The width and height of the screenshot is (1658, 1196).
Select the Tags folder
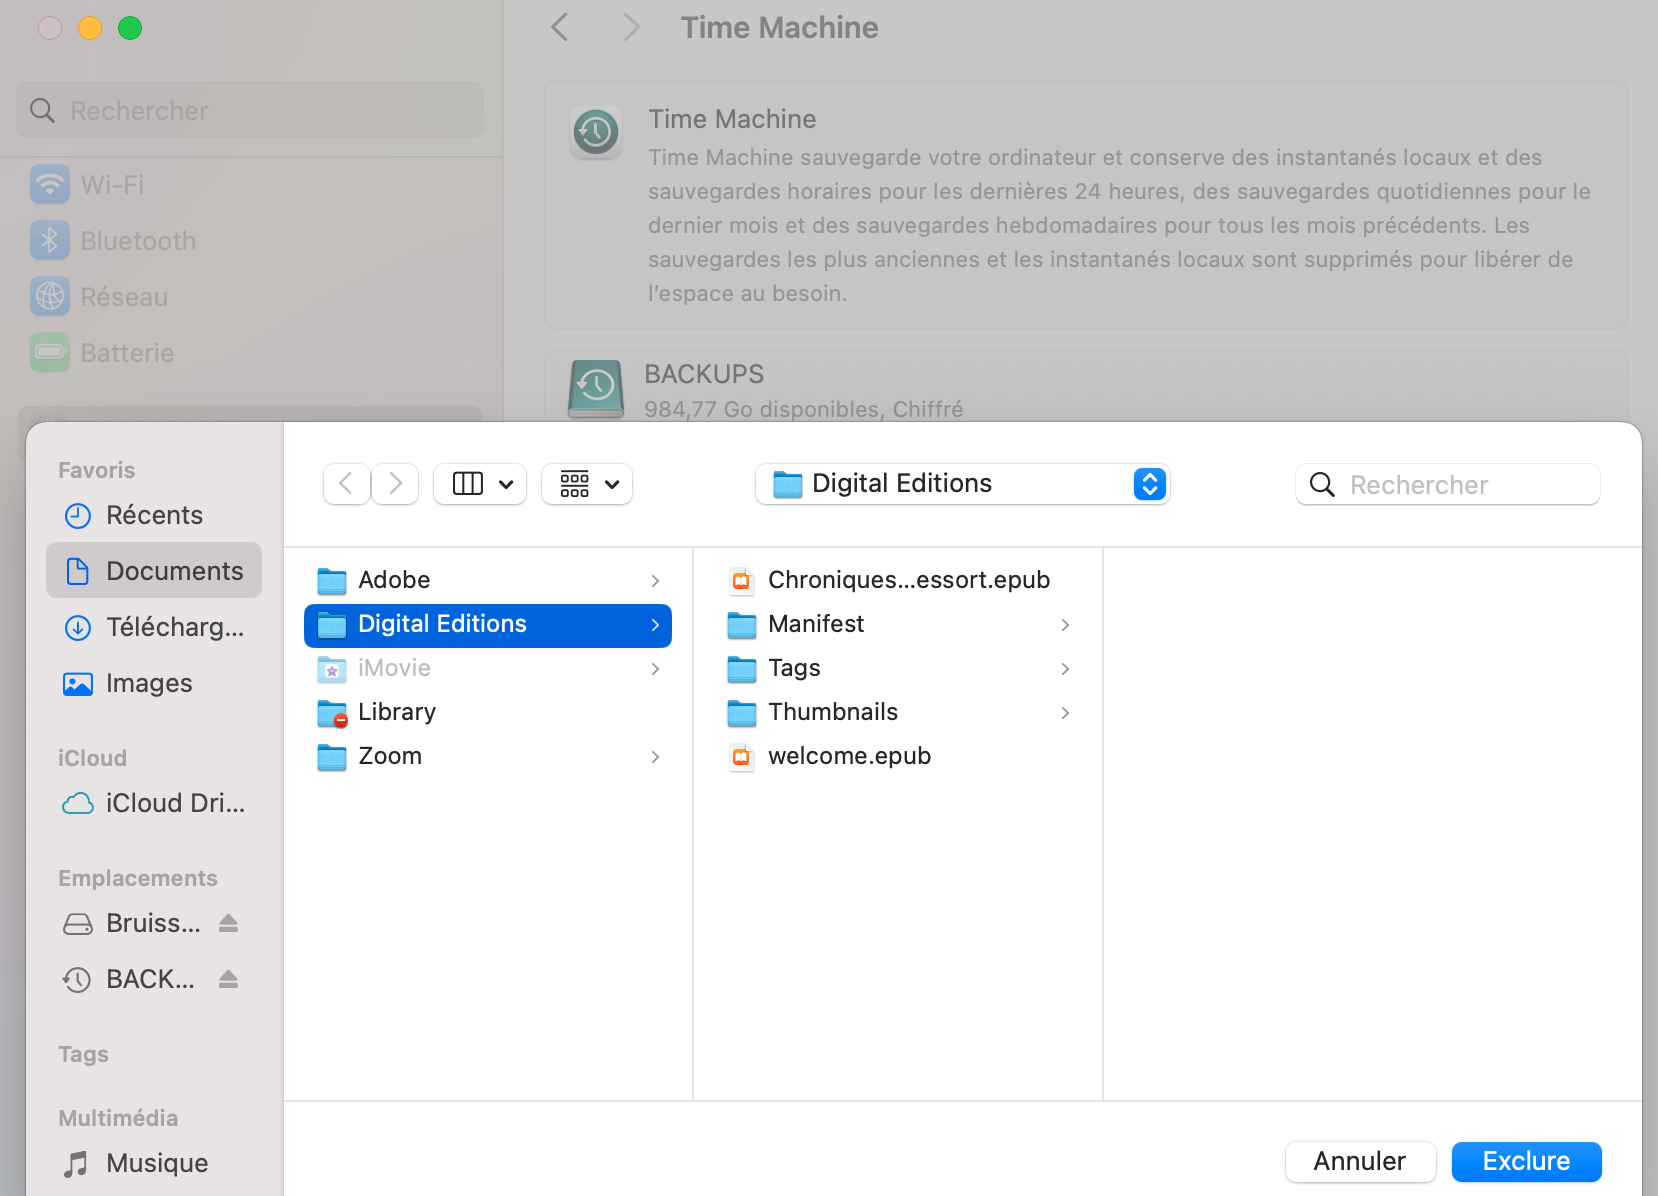tap(898, 669)
